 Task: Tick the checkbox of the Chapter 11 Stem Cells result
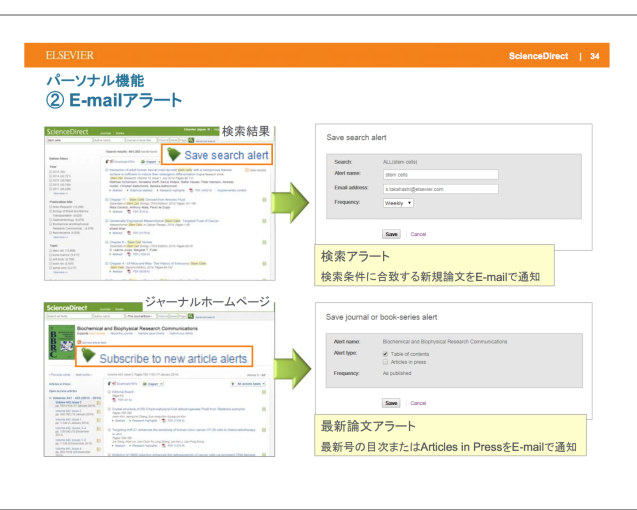coord(107,200)
